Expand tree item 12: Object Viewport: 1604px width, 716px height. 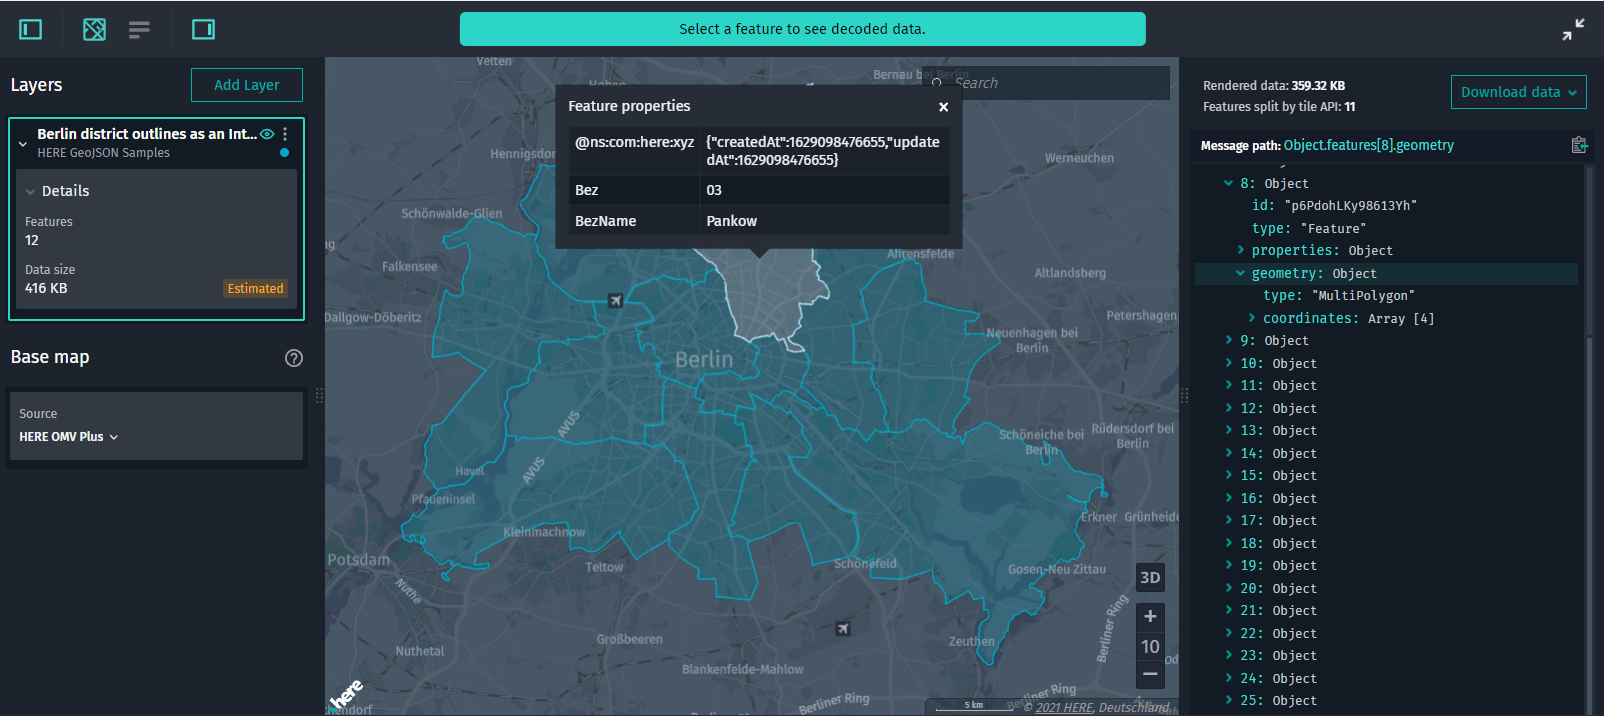1229,408
